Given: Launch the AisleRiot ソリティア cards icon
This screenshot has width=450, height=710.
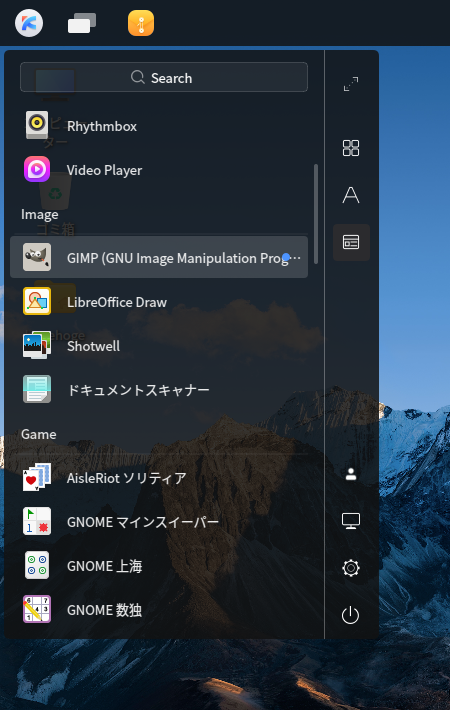Looking at the screenshot, I should pos(37,477).
